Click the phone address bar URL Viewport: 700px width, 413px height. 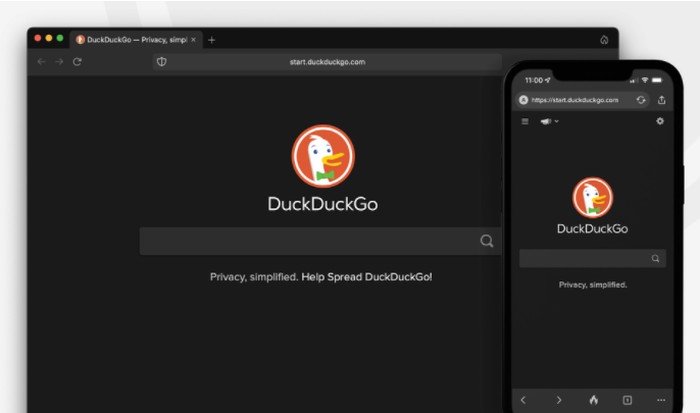[575, 100]
